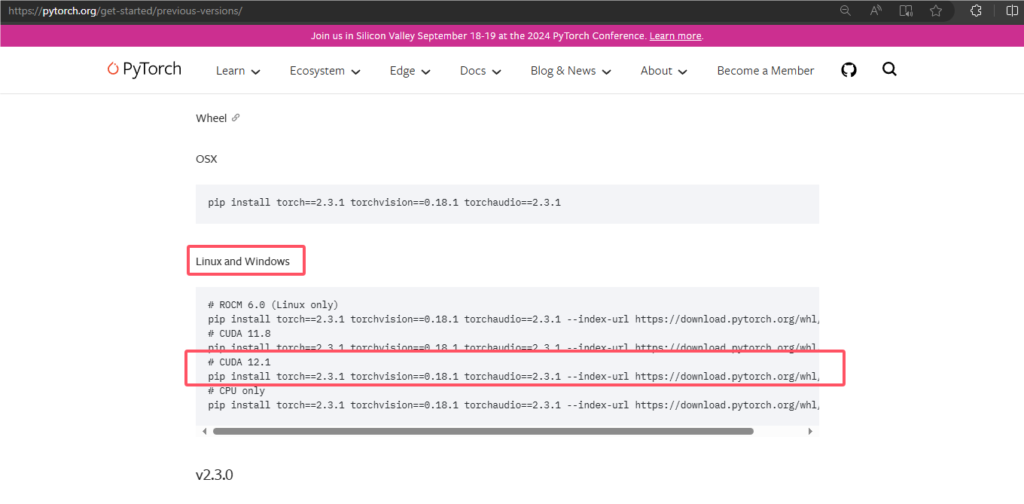Click the pip install command under CPU only
Screen dimensions: 1024x504
[x=513, y=405]
